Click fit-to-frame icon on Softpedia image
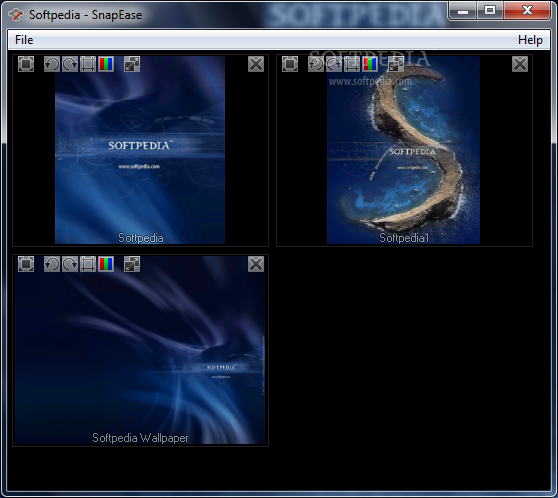 26,64
